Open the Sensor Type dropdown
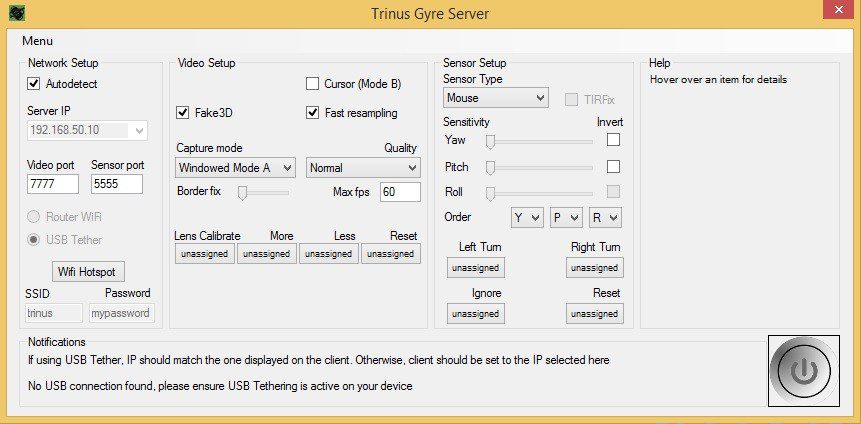 point(495,98)
